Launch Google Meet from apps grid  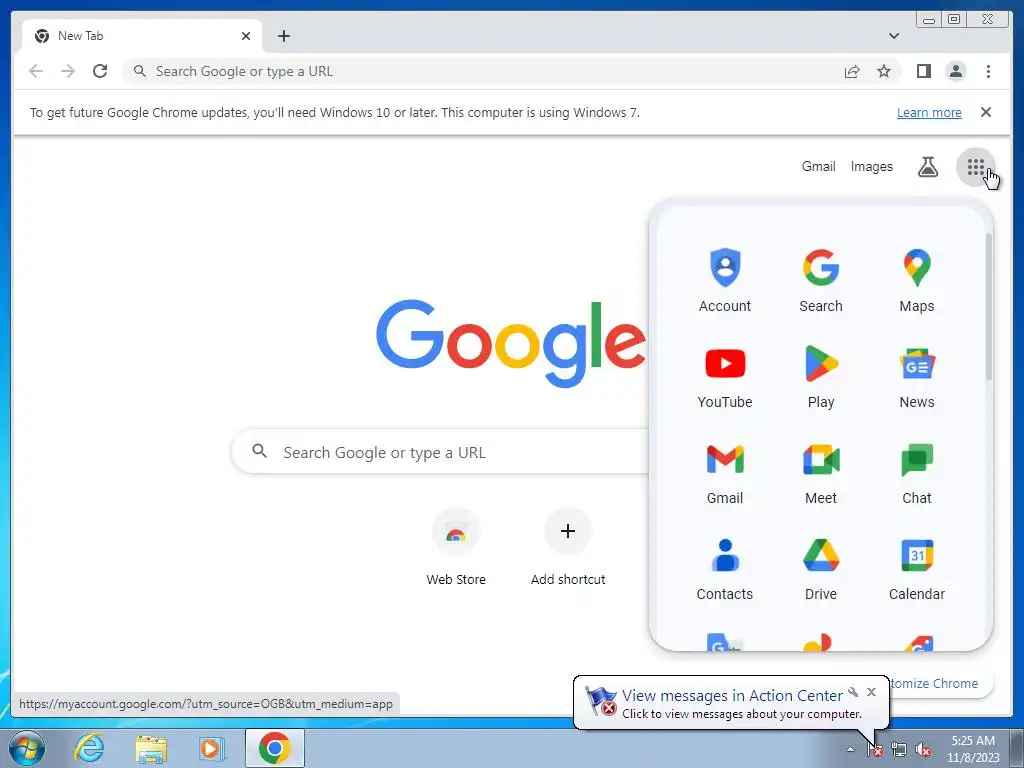point(821,472)
